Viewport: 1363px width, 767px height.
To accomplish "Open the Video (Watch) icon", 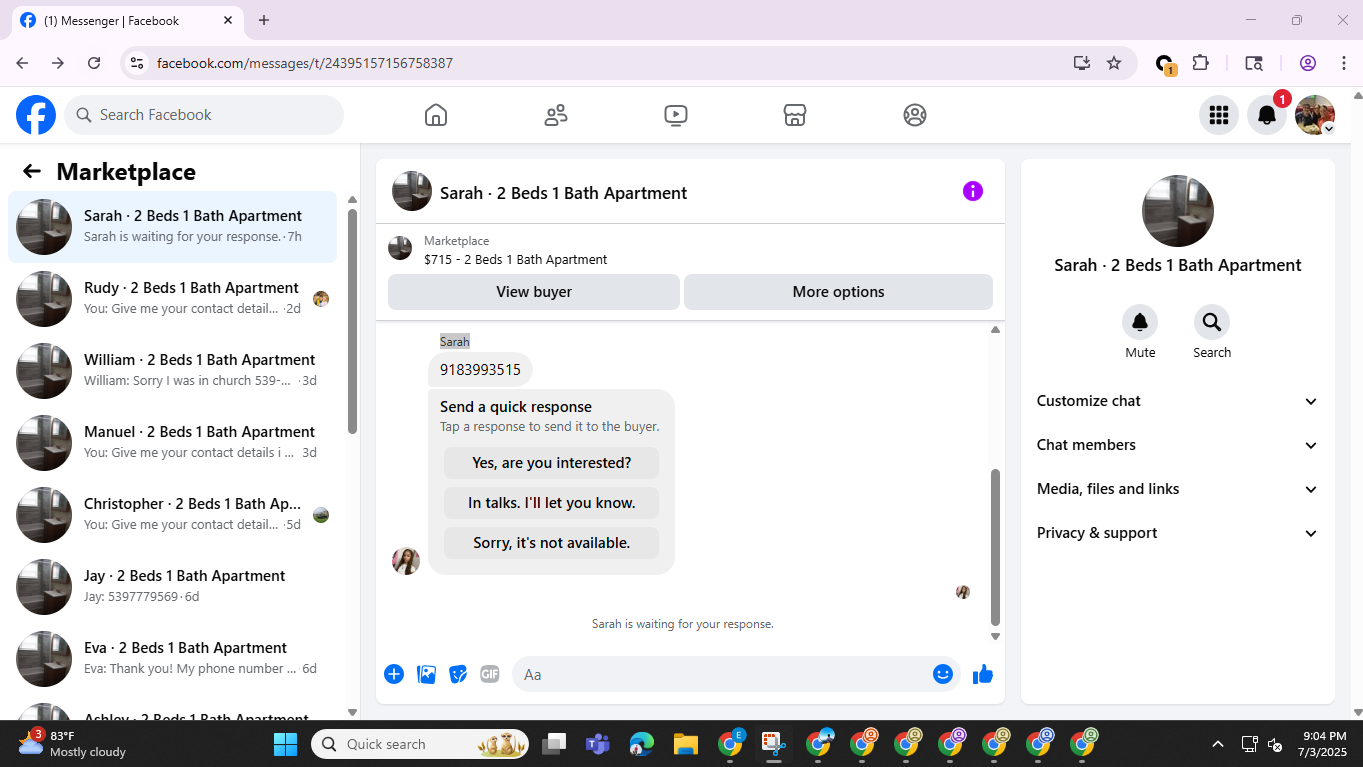I will tap(675, 115).
